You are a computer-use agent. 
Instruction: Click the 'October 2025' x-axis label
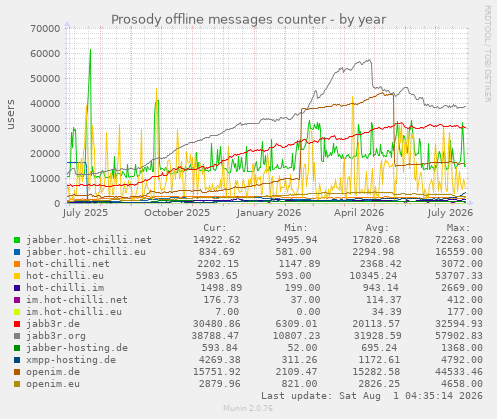[x=177, y=213]
